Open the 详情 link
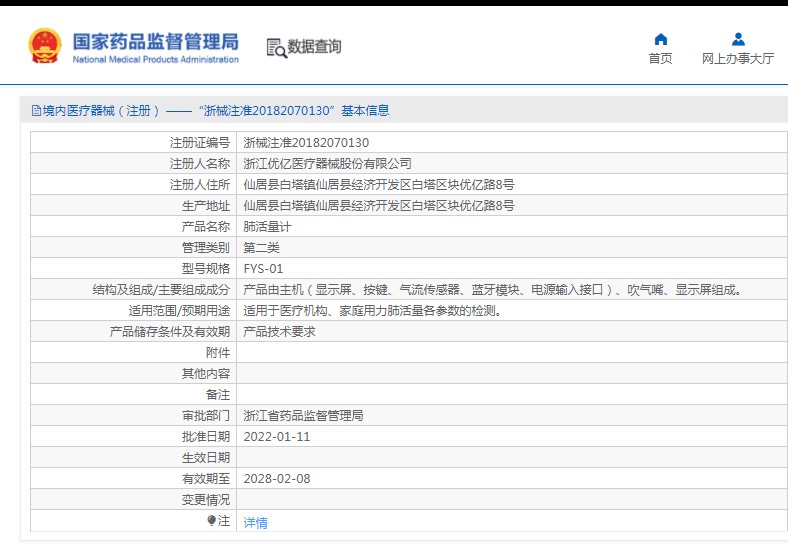The width and height of the screenshot is (788, 547). tap(255, 523)
